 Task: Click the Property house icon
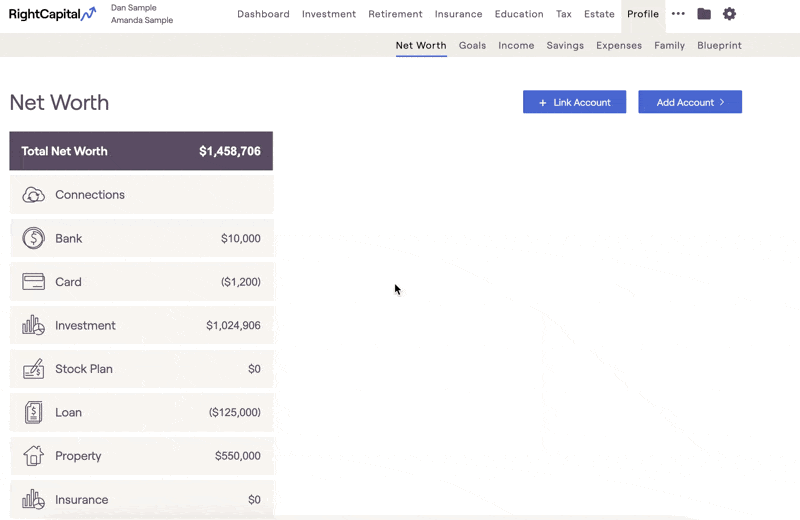[x=33, y=456]
